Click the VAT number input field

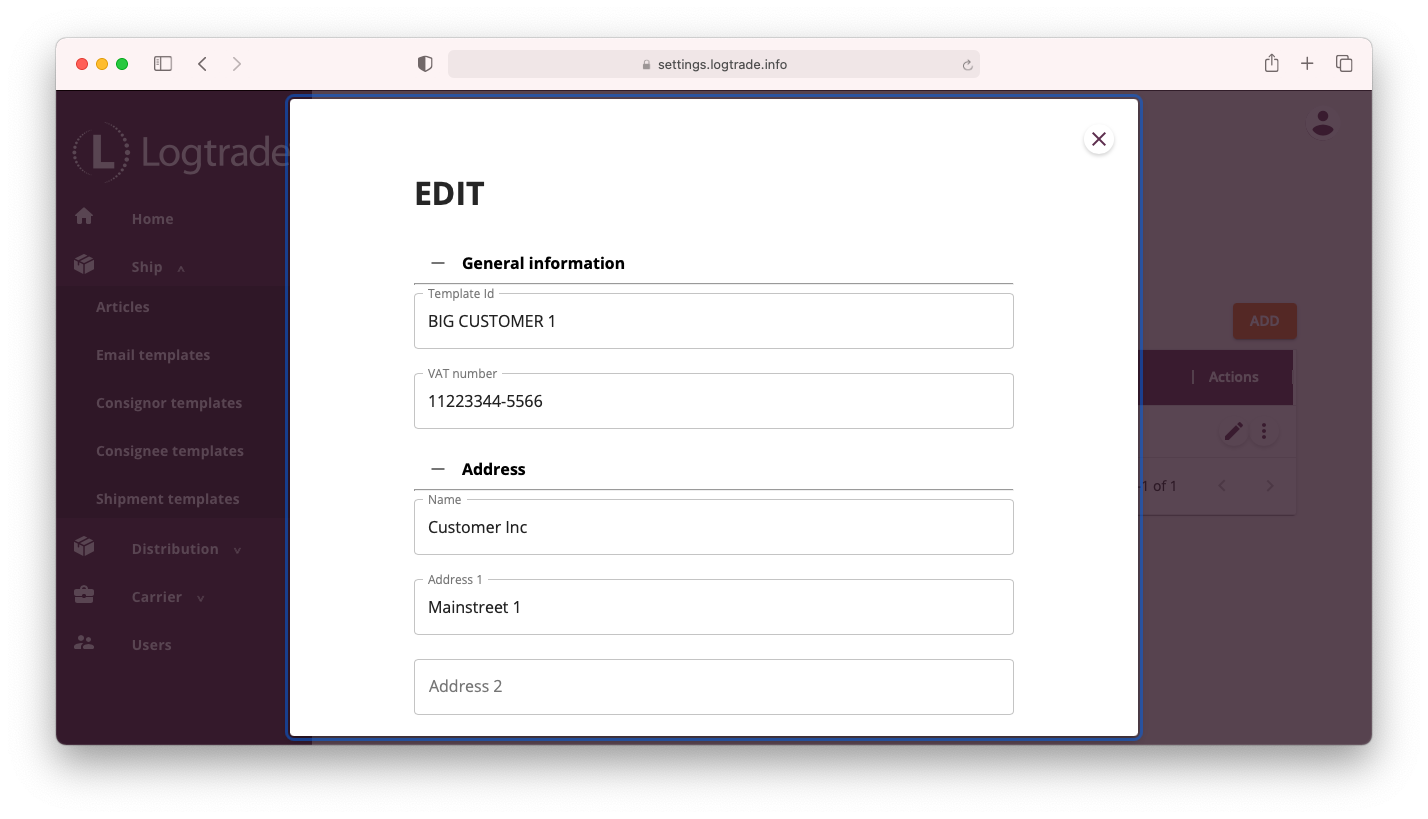coord(713,401)
